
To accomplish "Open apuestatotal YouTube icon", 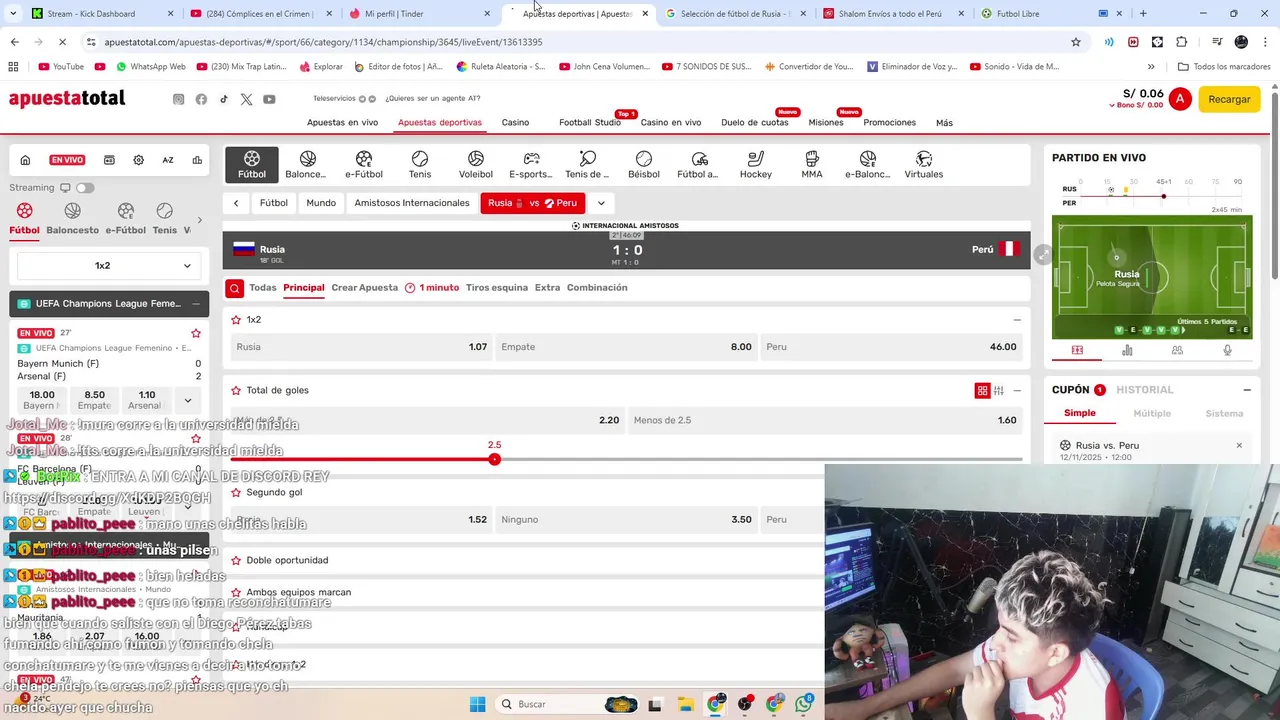I will tap(269, 99).
